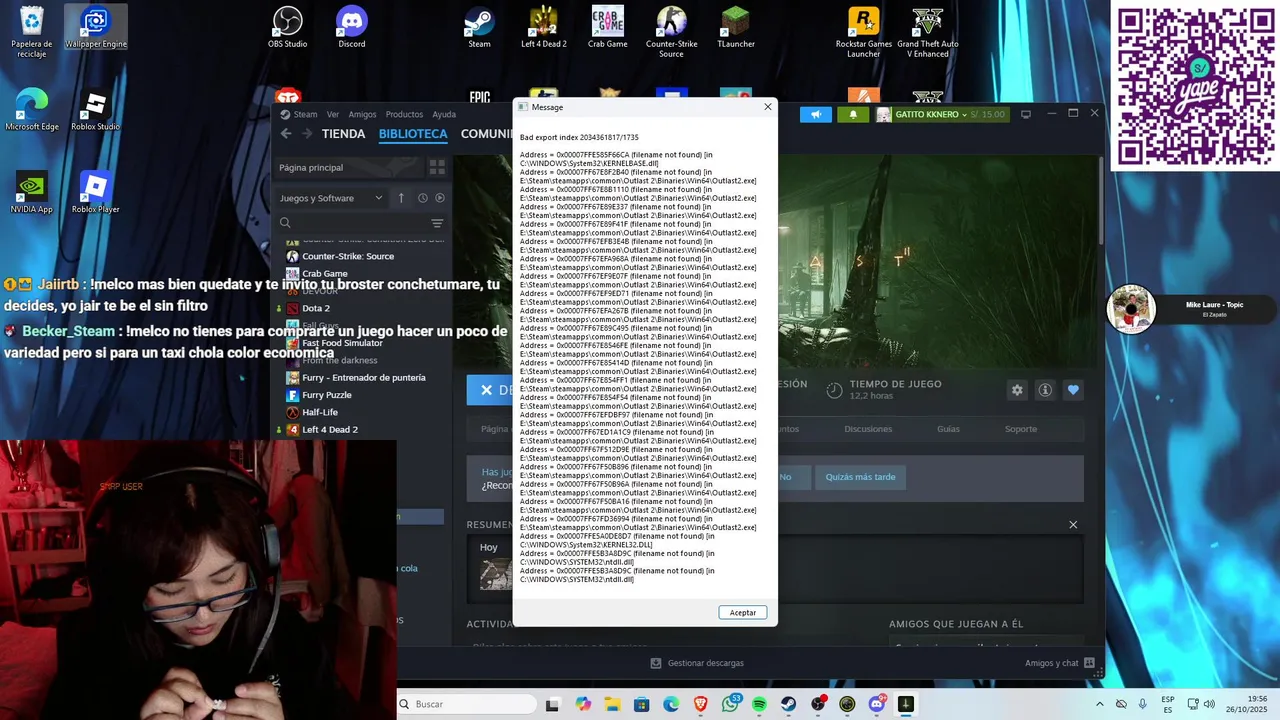
Task: Open Gestionar descargas in Steam
Action: point(697,663)
